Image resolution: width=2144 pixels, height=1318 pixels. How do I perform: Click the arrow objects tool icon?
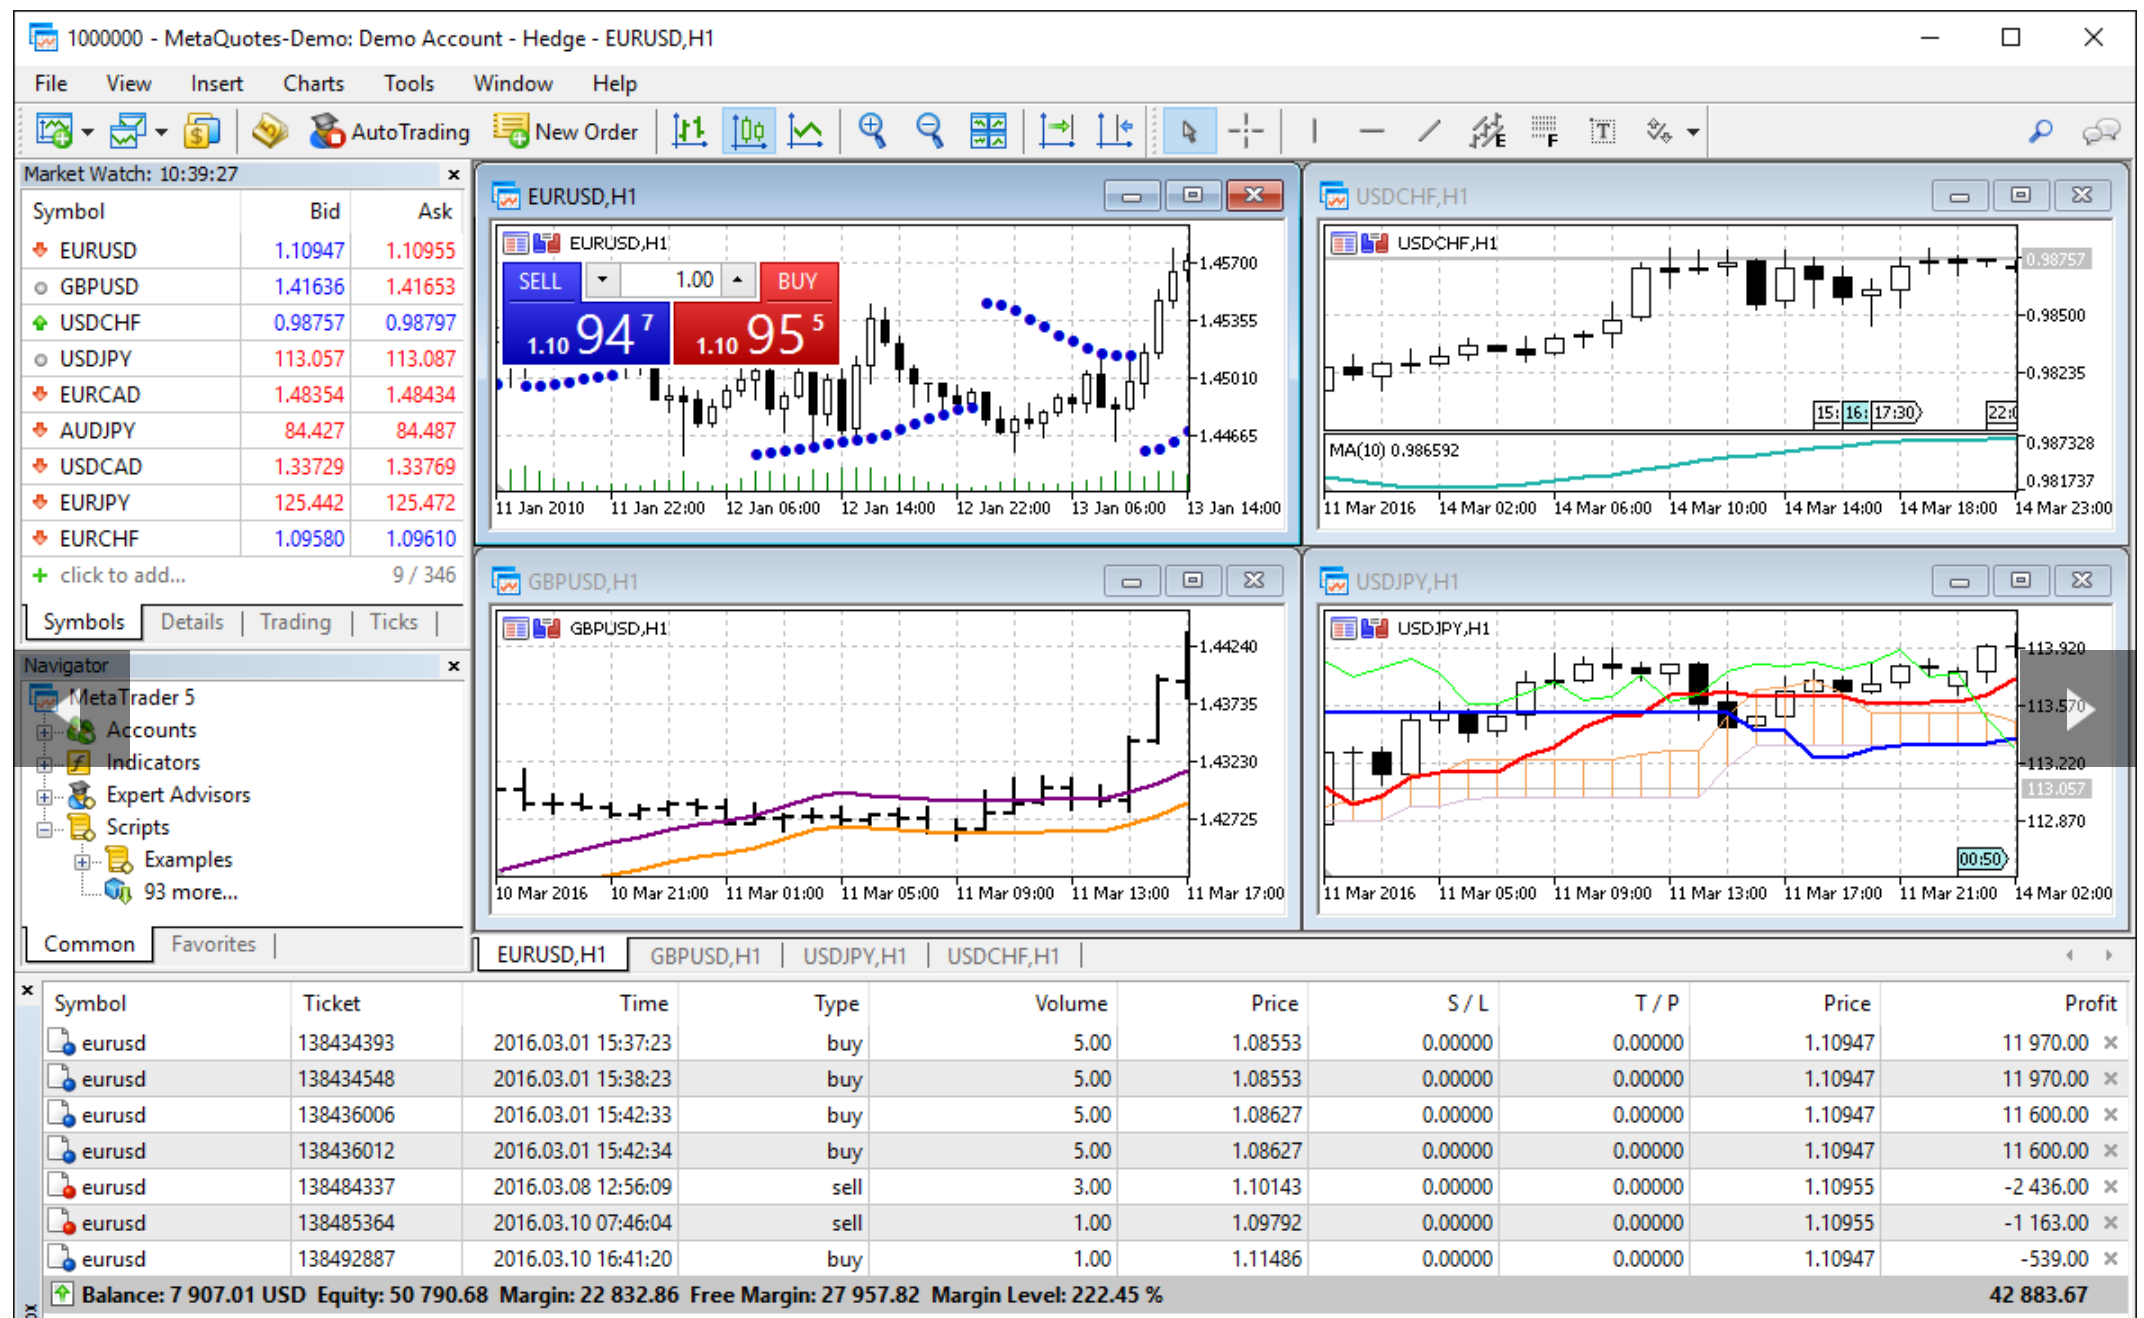click(1659, 131)
